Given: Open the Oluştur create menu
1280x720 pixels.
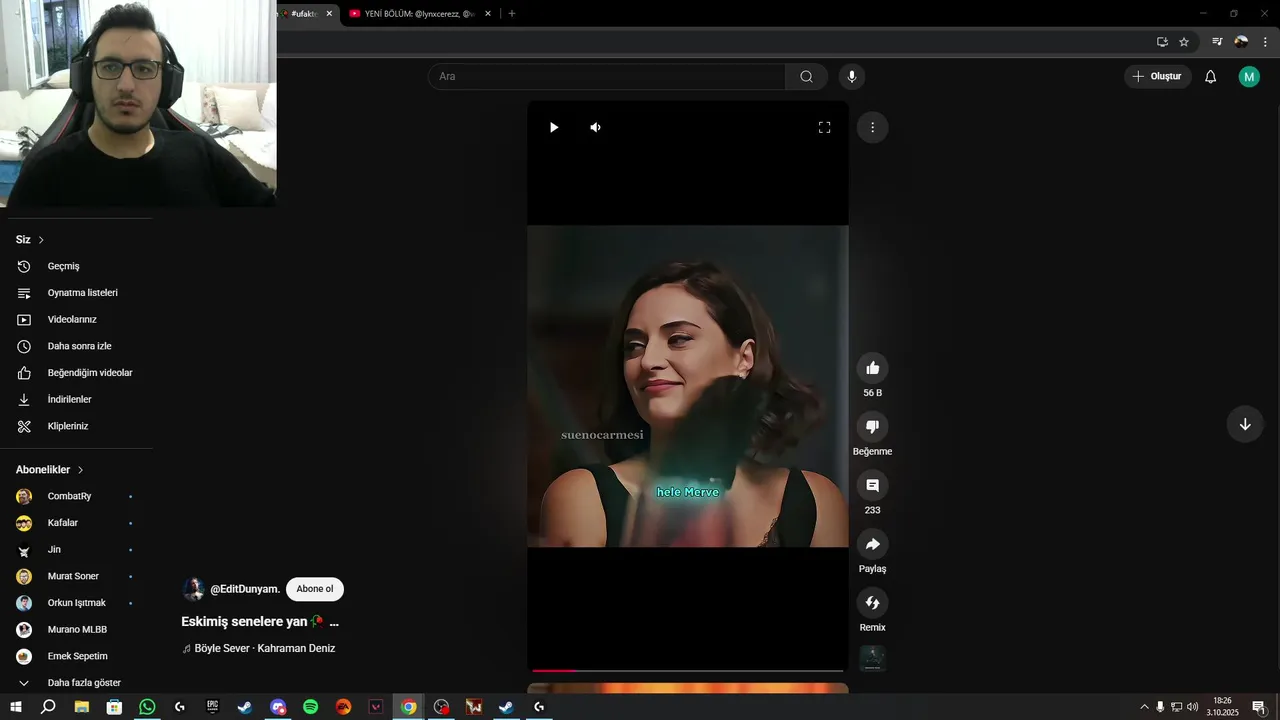Looking at the screenshot, I should point(1158,76).
